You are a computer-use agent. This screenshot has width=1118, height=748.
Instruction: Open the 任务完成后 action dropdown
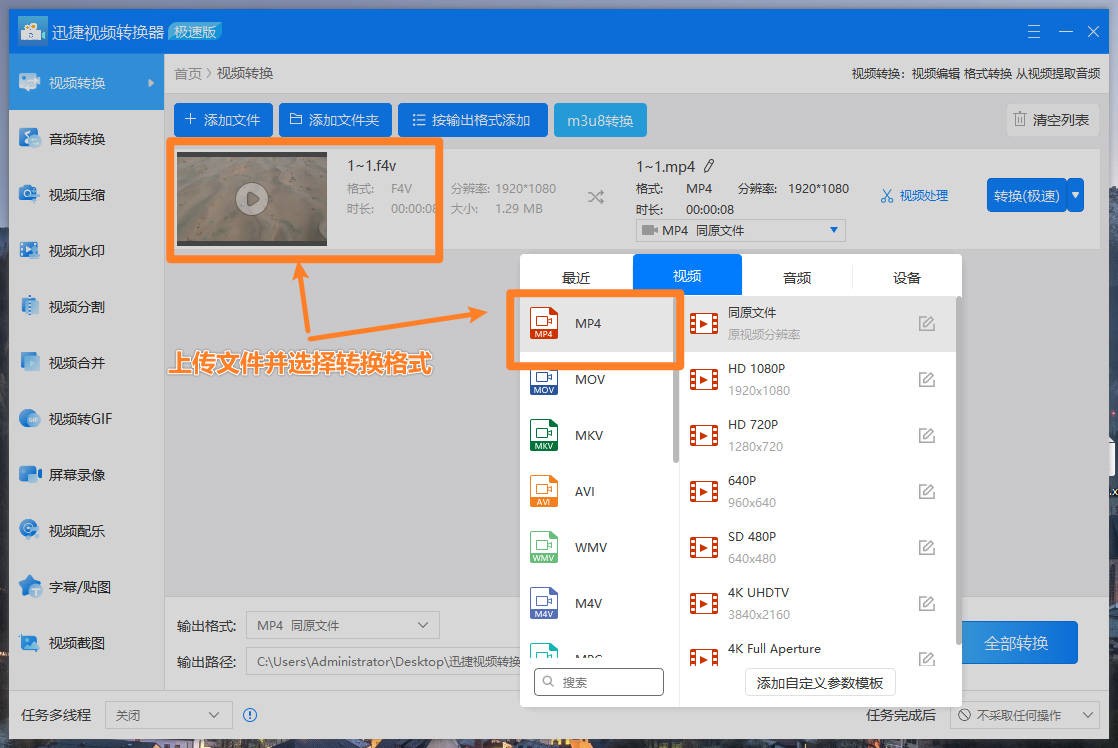pyautogui.click(x=1025, y=715)
